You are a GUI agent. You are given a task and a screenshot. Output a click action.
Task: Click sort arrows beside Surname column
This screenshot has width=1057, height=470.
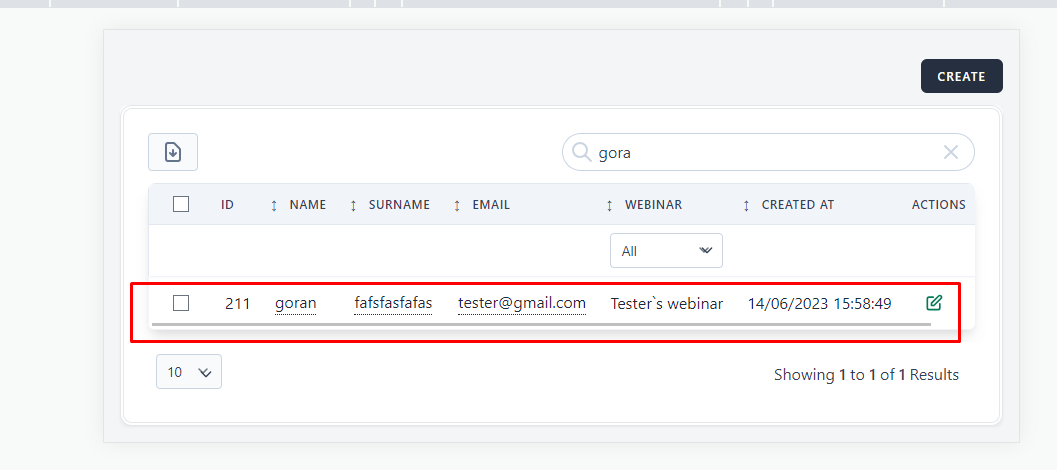point(353,205)
